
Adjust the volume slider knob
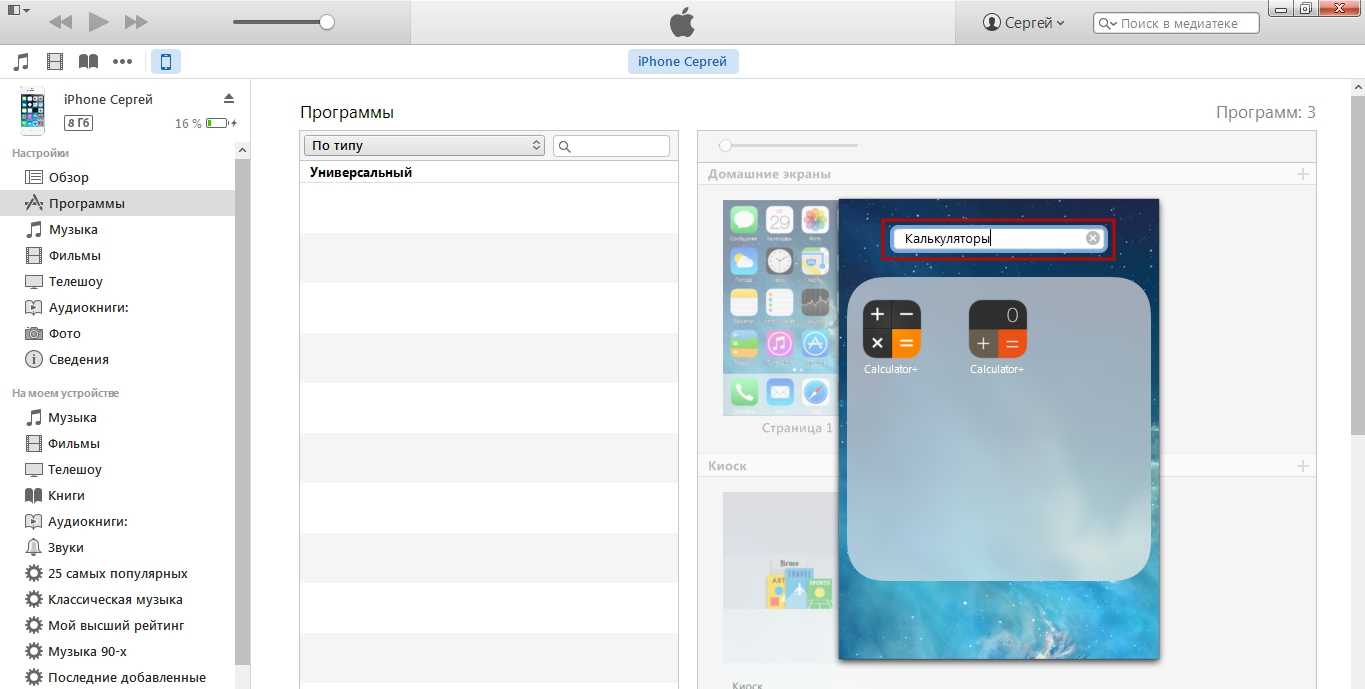(326, 22)
